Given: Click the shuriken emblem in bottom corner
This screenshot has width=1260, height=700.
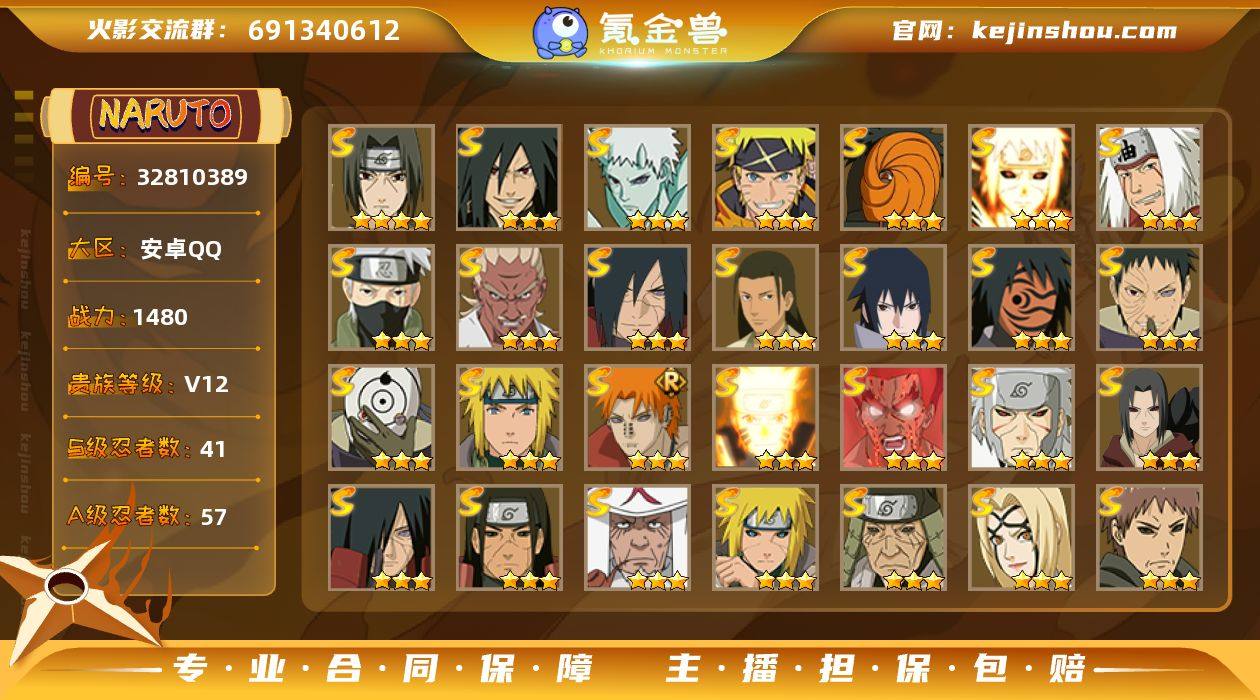Looking at the screenshot, I should click(x=68, y=590).
